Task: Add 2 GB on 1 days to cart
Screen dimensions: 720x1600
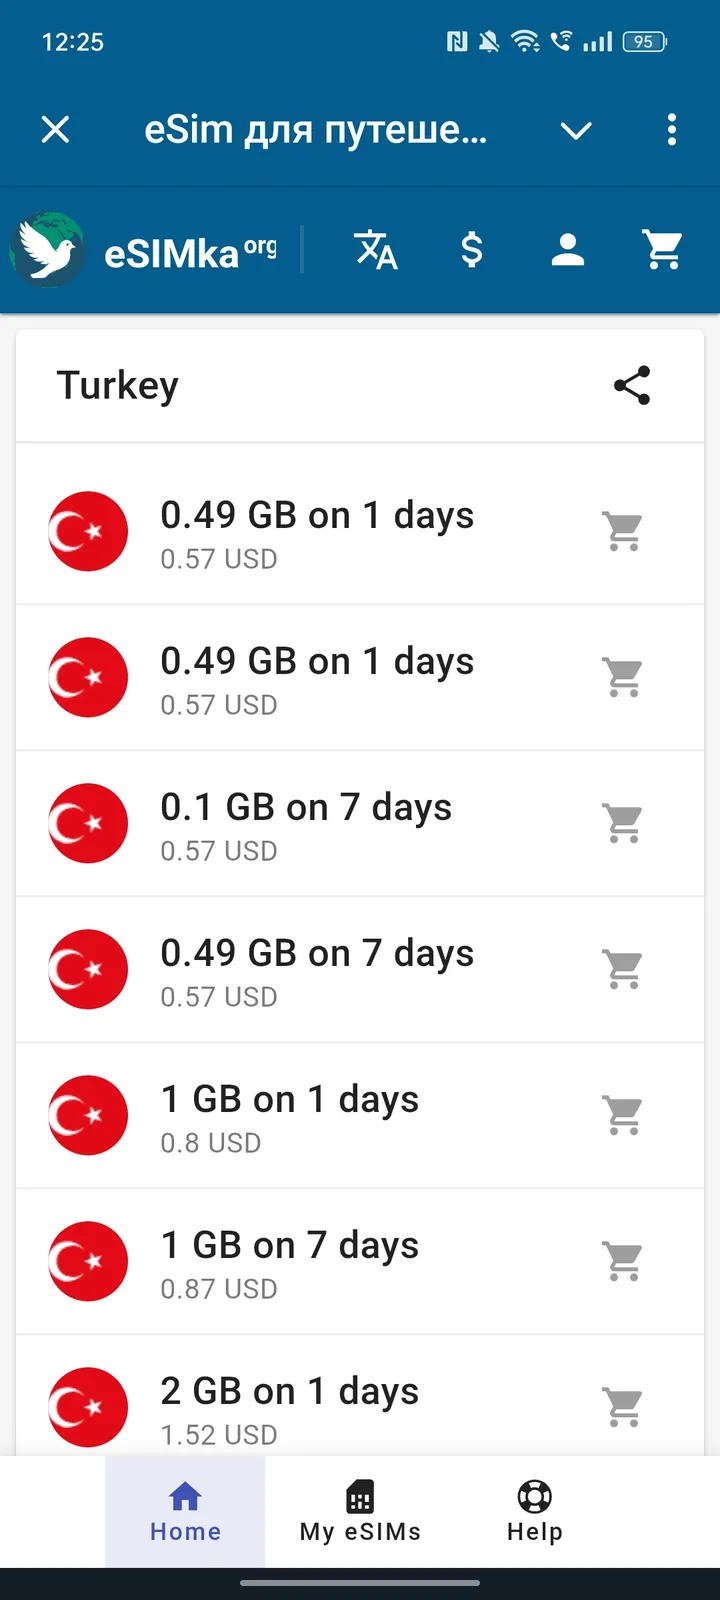Action: (623, 1407)
